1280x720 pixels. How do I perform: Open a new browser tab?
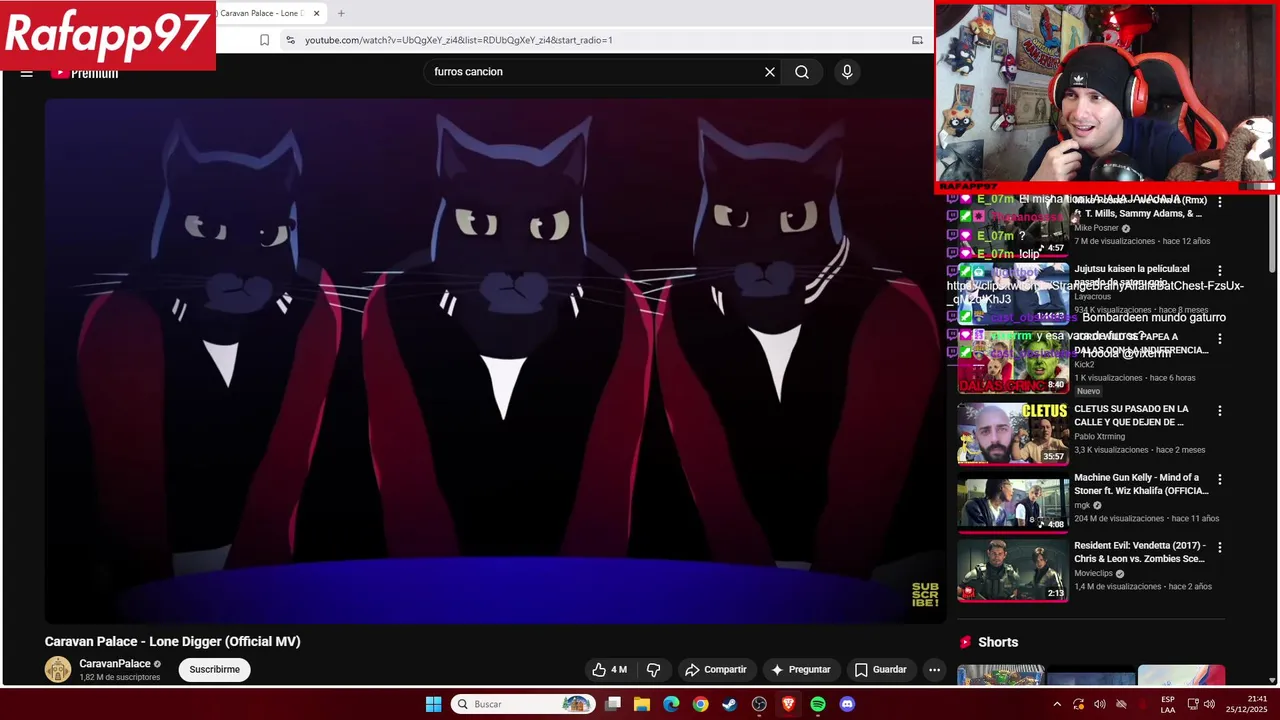tap(341, 13)
